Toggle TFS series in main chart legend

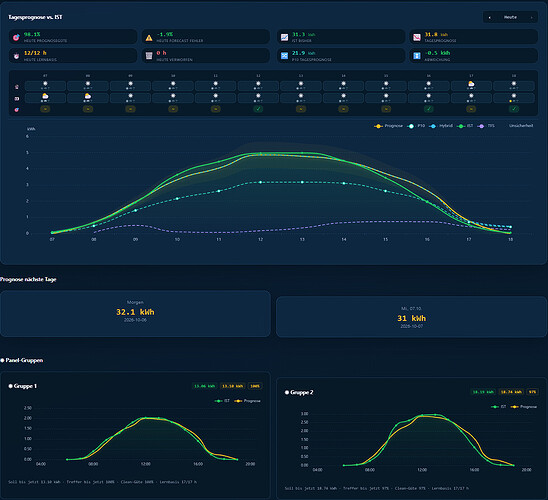[x=486, y=126]
